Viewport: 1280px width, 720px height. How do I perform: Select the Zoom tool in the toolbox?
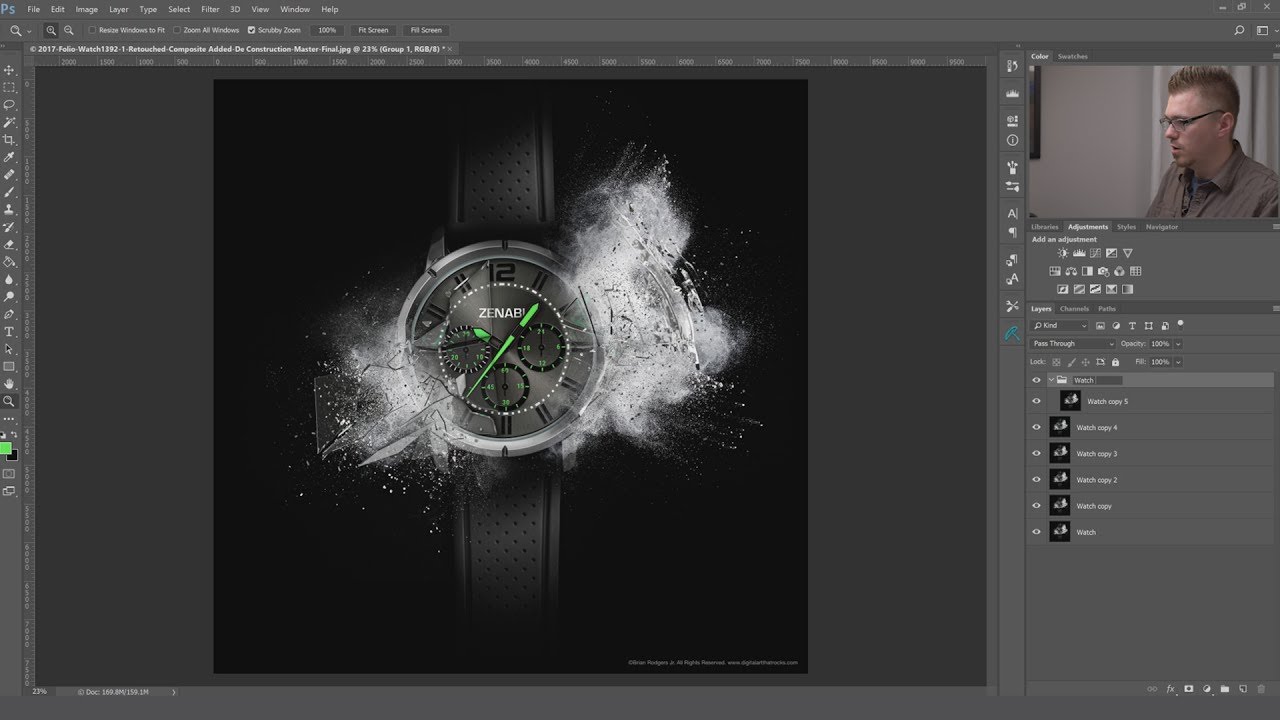(x=9, y=401)
